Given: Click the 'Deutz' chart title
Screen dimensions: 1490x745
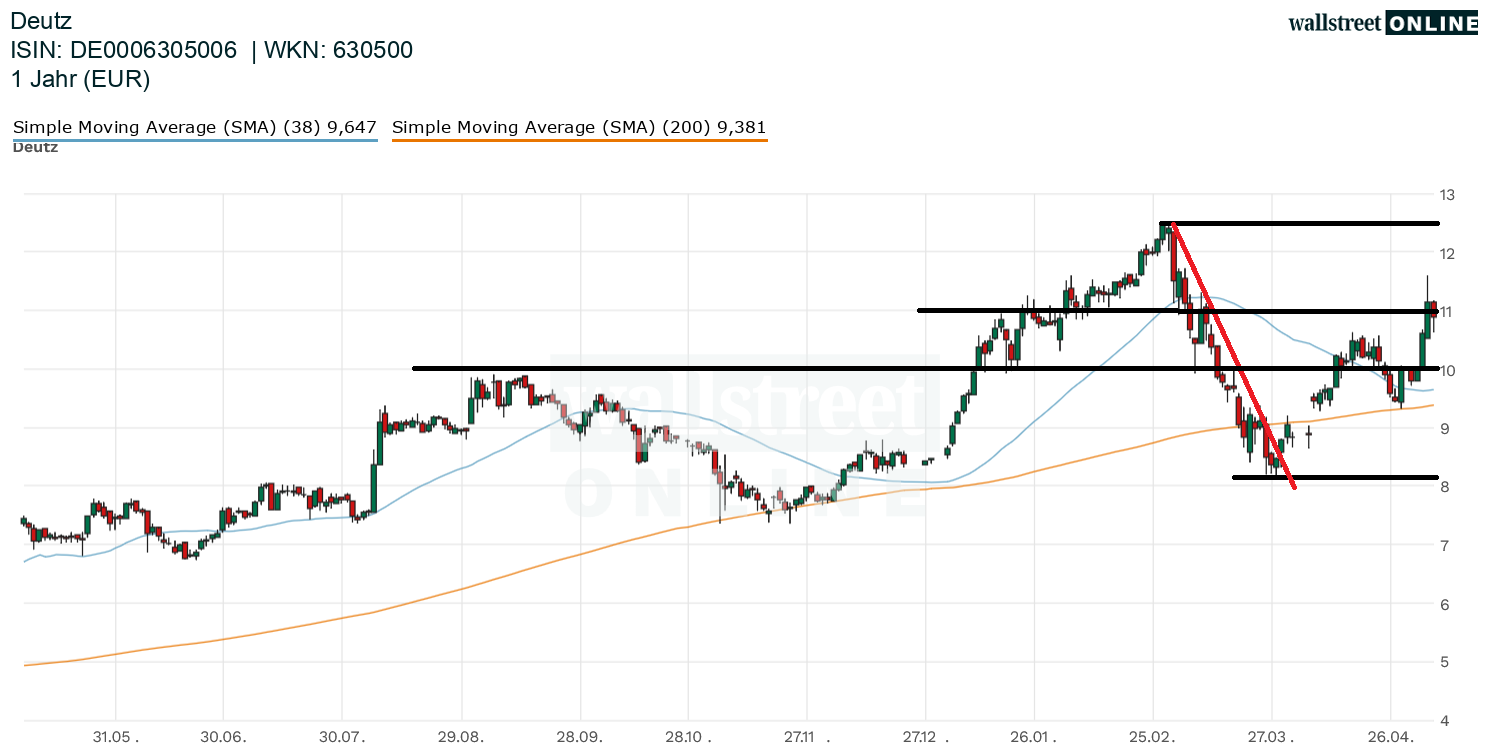Looking at the screenshot, I should tap(40, 20).
